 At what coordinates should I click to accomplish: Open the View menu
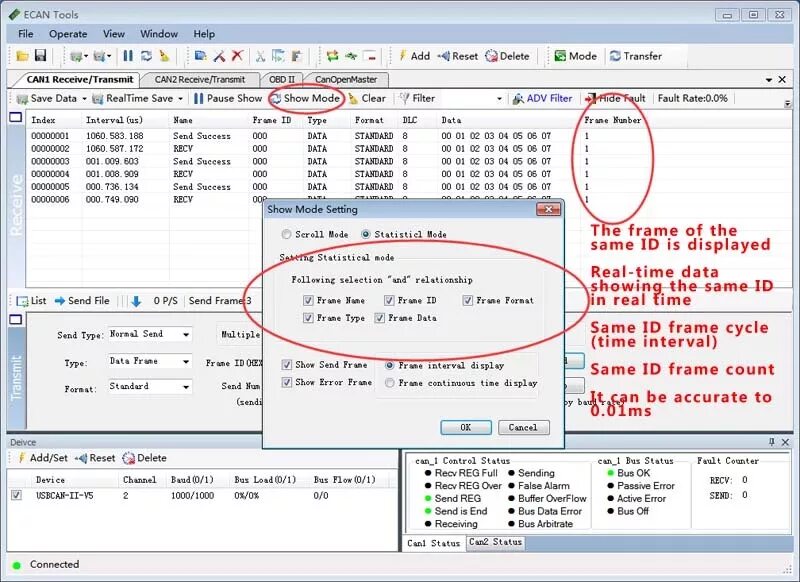(114, 34)
